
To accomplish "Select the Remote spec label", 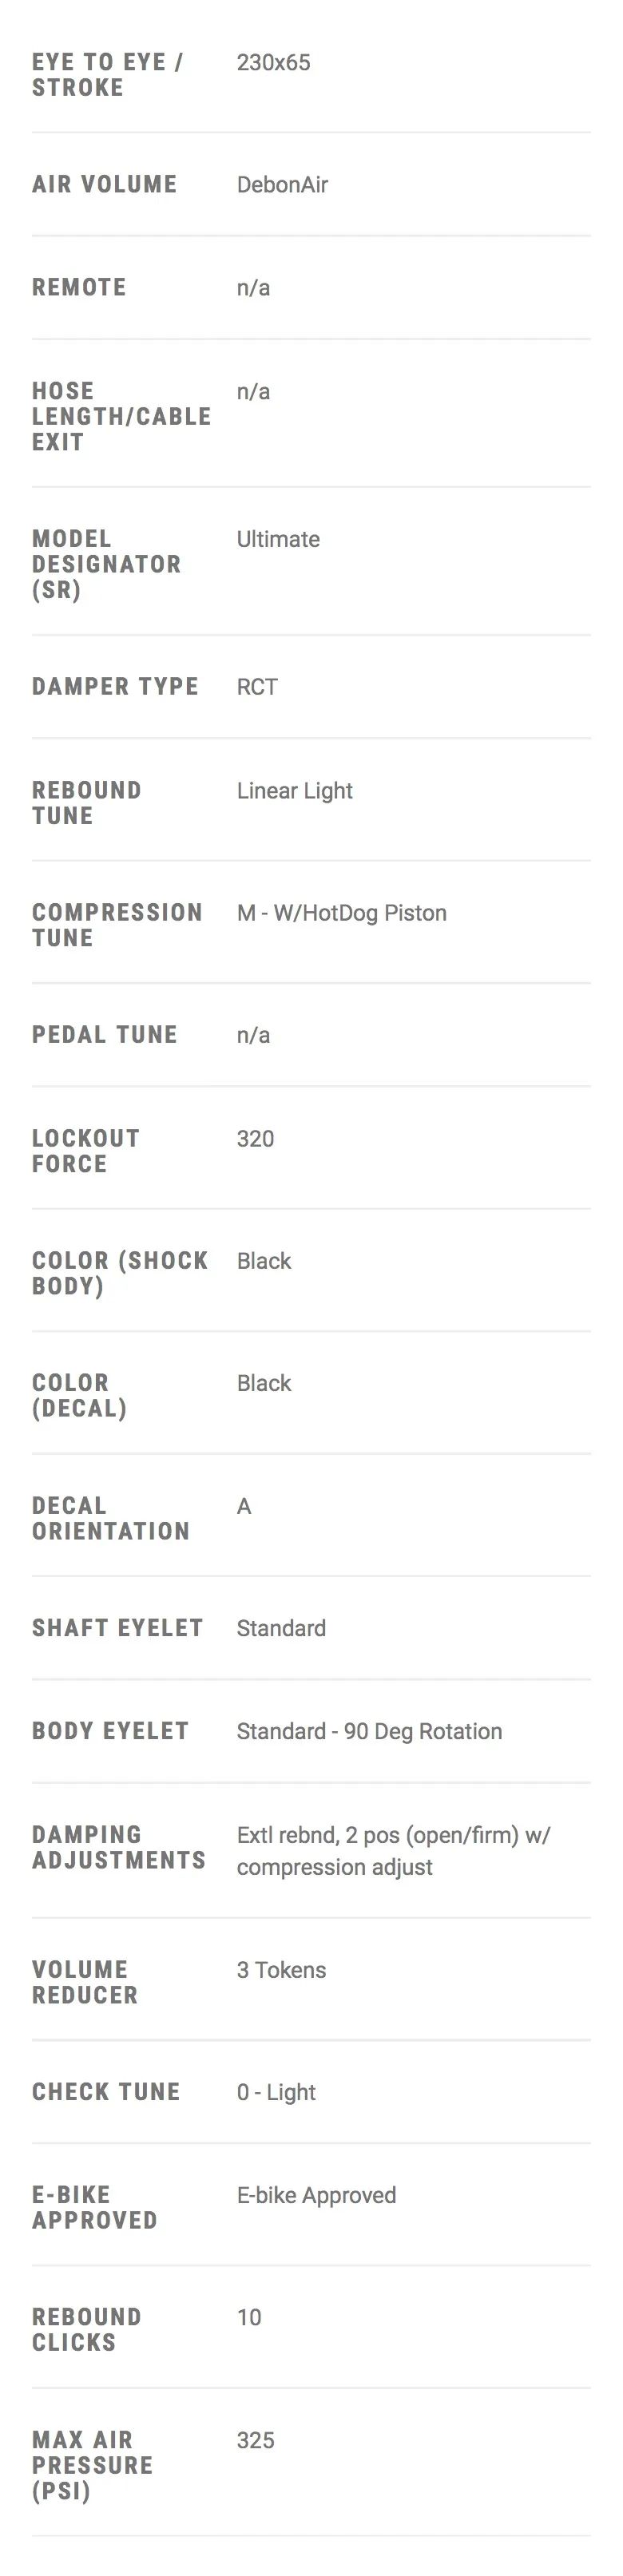I will [79, 288].
